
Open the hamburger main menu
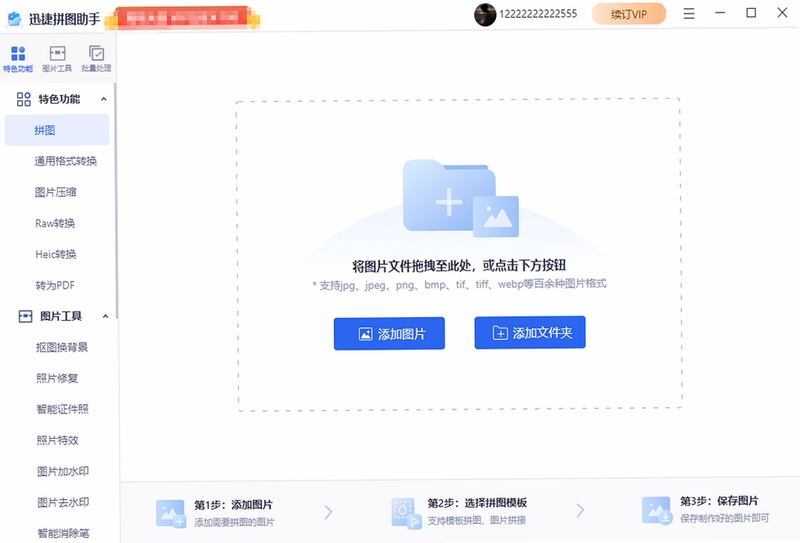click(x=689, y=13)
